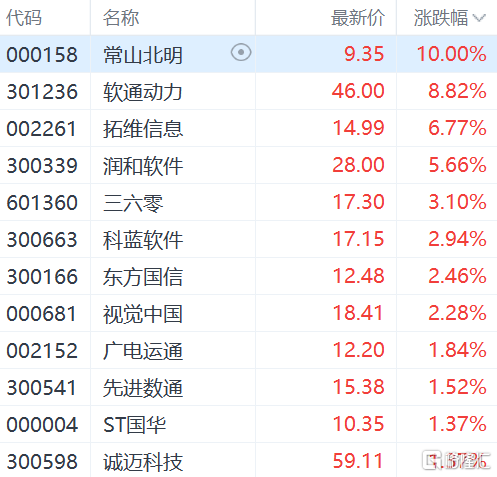Click price 46.00 for 软通动力
Viewport: 497px width, 477px height.
[358, 91]
